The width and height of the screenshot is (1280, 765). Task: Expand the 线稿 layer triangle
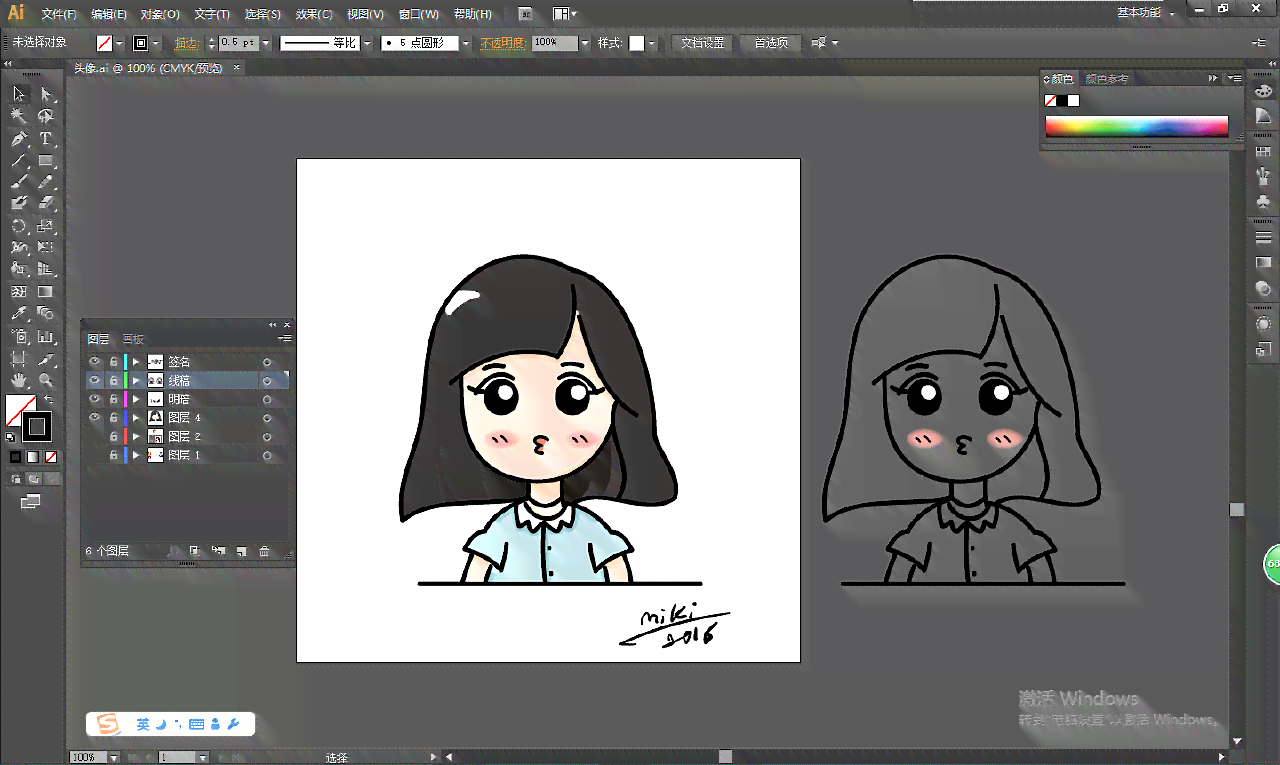136,381
